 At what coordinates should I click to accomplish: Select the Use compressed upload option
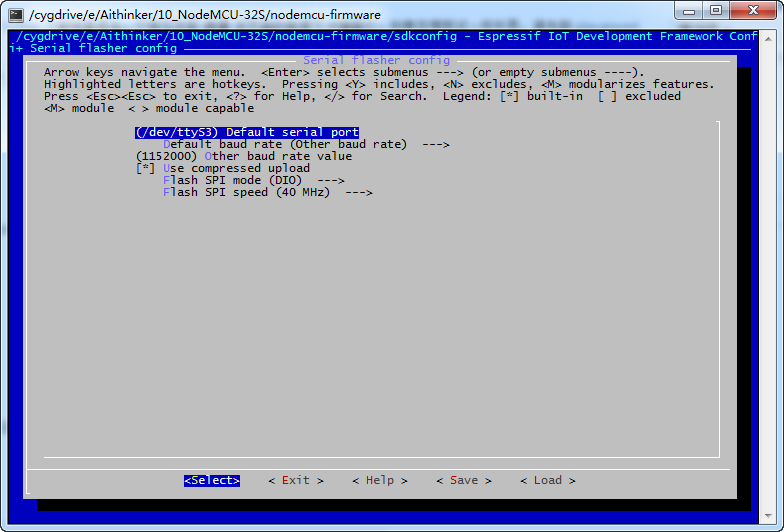[236, 168]
